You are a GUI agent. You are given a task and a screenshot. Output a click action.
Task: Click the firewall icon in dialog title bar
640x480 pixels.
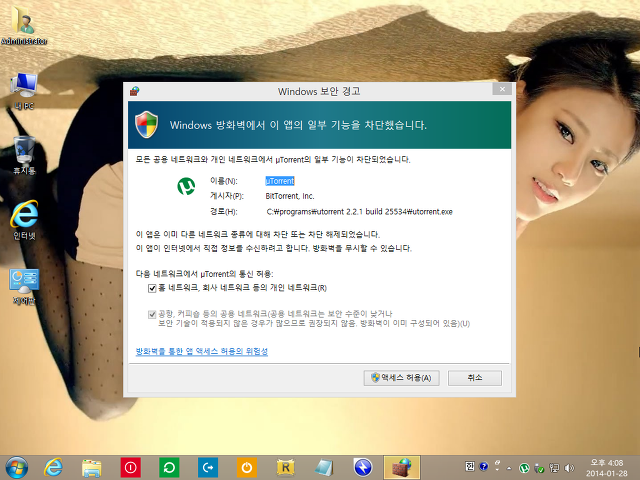pyautogui.click(x=135, y=91)
